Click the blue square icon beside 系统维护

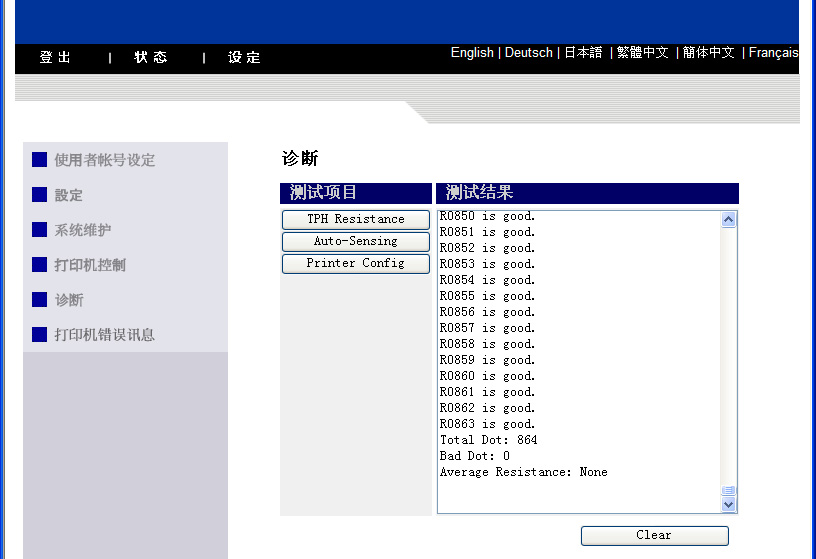(40, 230)
